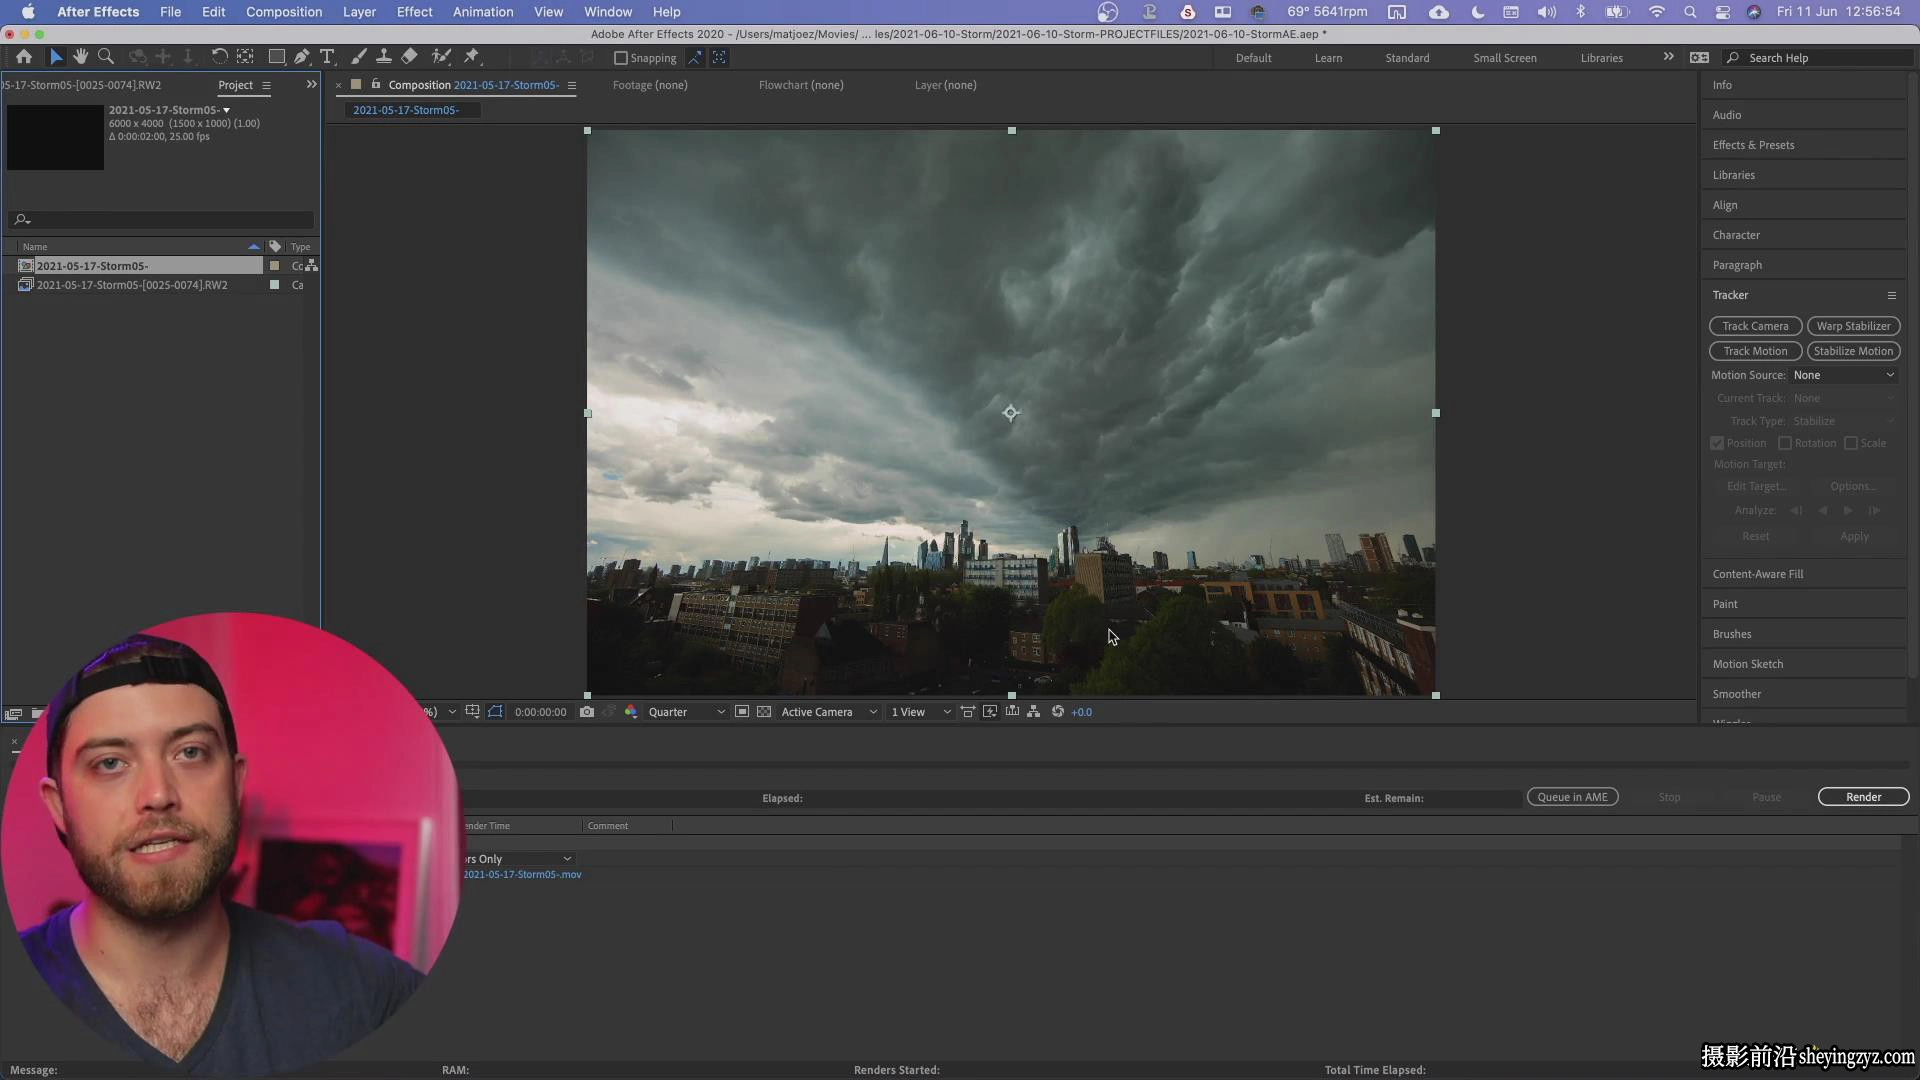Click the Project panel search field
This screenshot has height=1080, width=1920.
click(162, 219)
